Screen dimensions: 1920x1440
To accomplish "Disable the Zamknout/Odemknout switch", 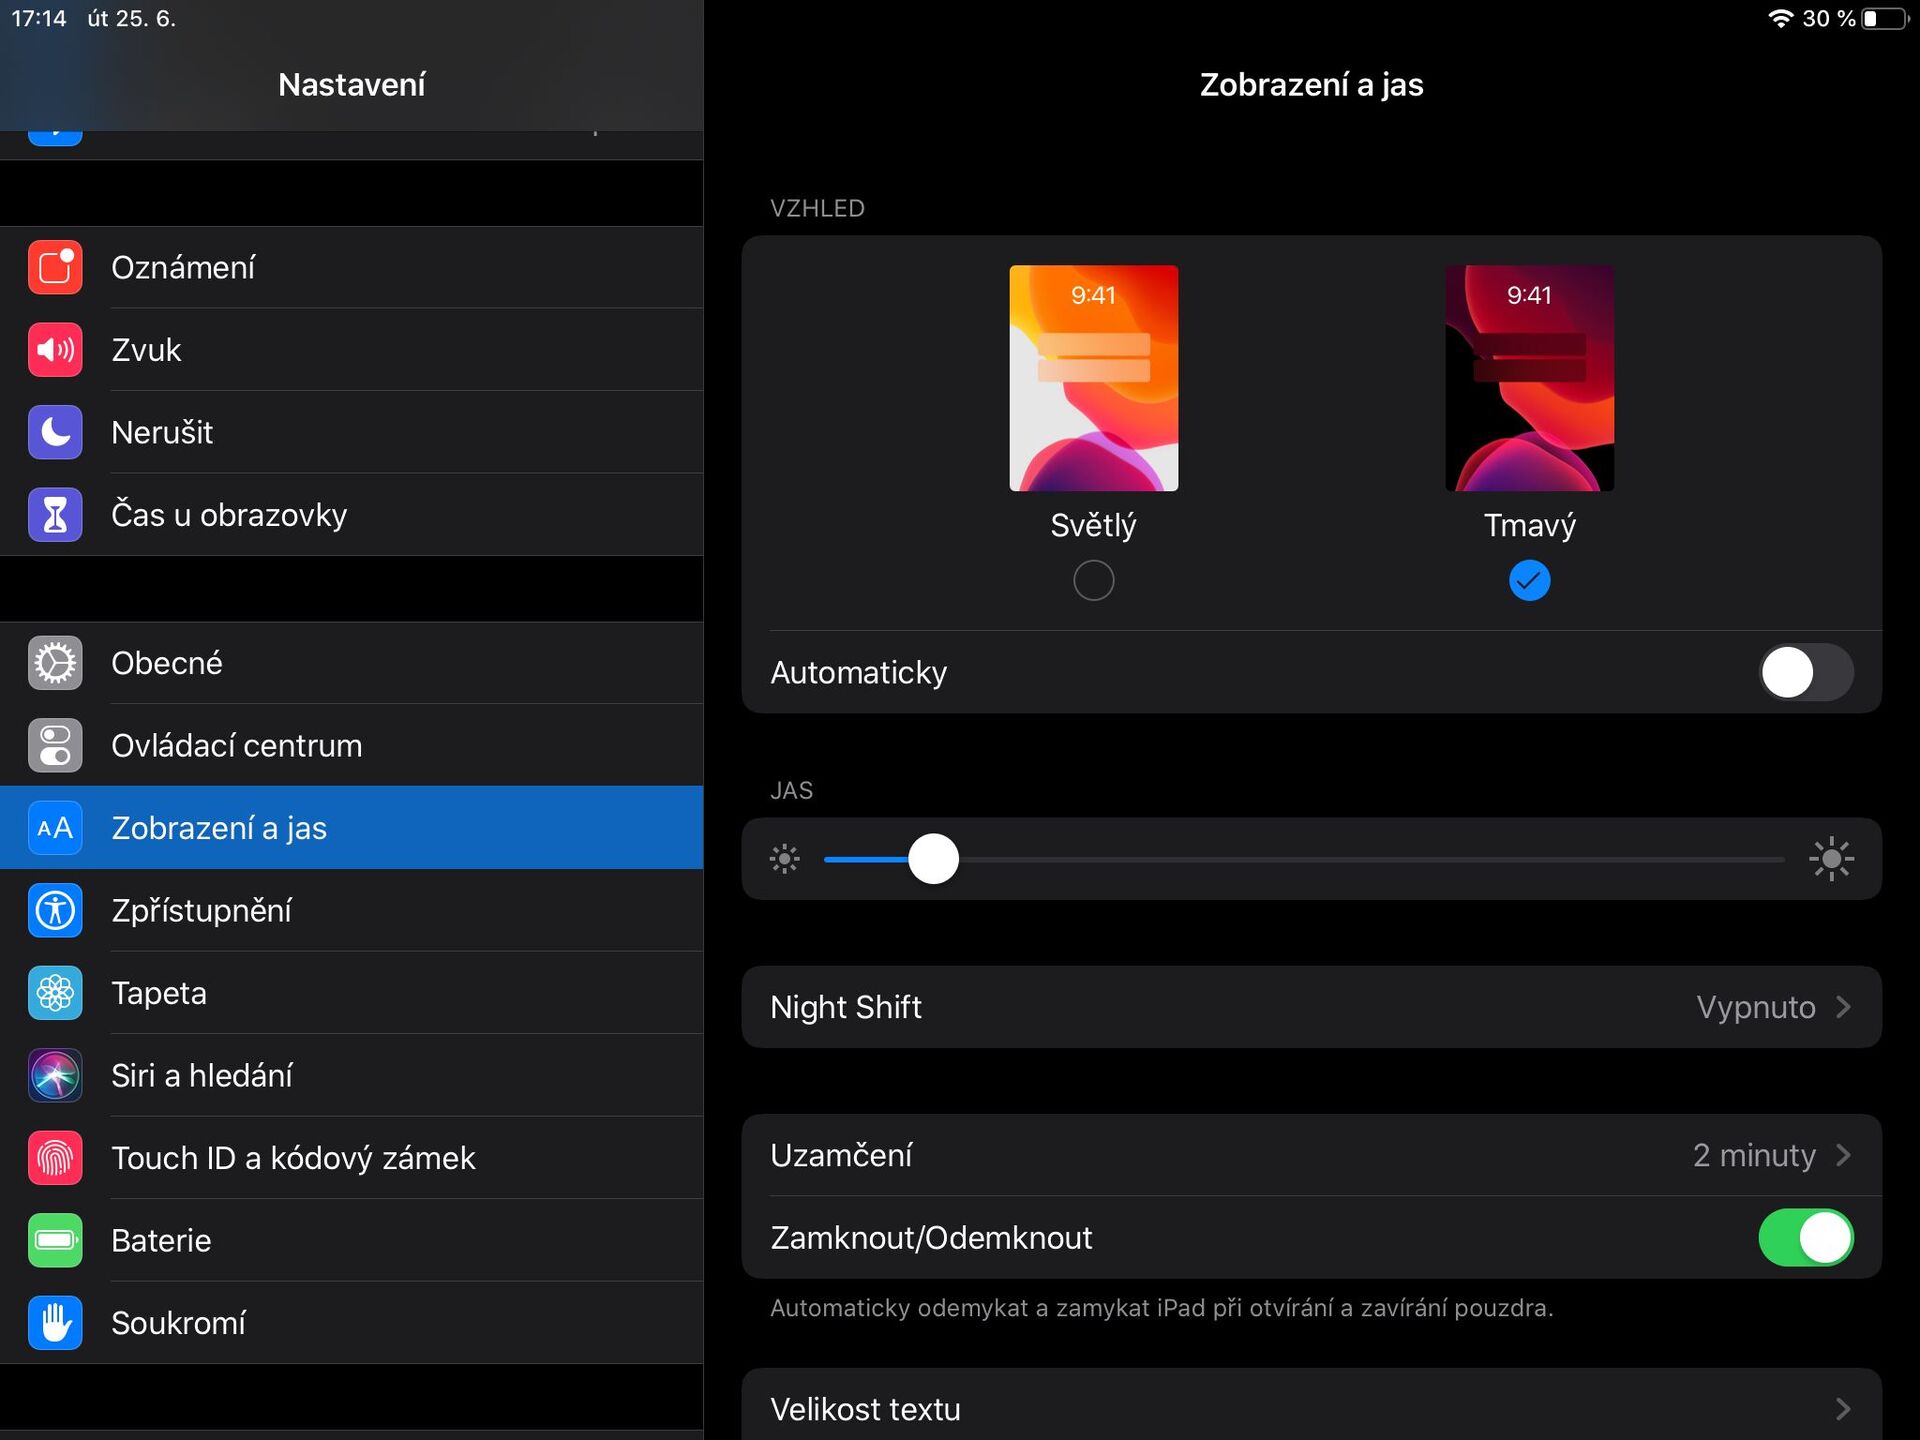I will [x=1806, y=1238].
